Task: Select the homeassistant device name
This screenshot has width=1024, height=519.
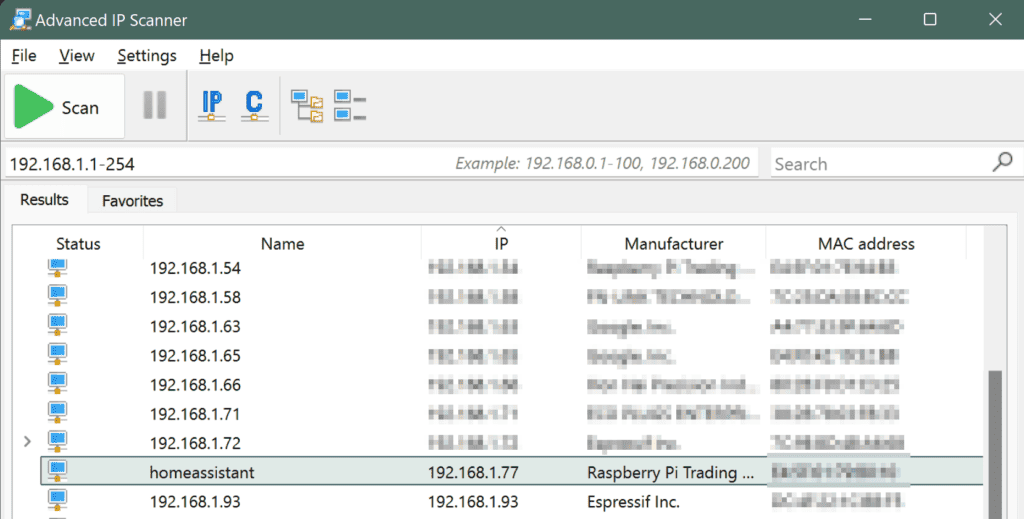Action: (202, 473)
